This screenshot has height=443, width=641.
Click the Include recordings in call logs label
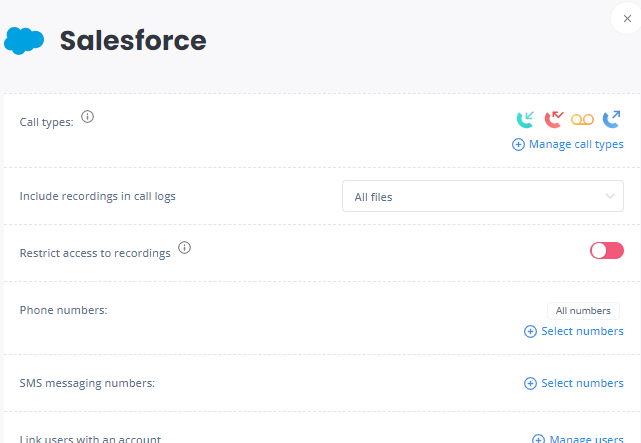click(x=98, y=196)
